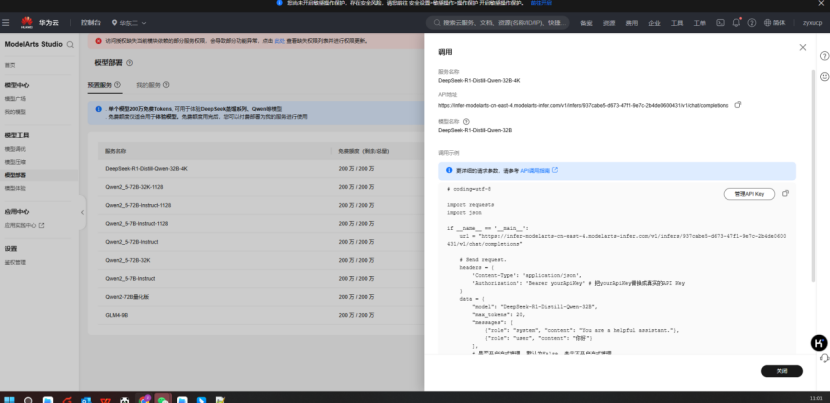830x403 pixels.
Task: Select the Qwen2_5-72B-32K row
Action: (261, 260)
